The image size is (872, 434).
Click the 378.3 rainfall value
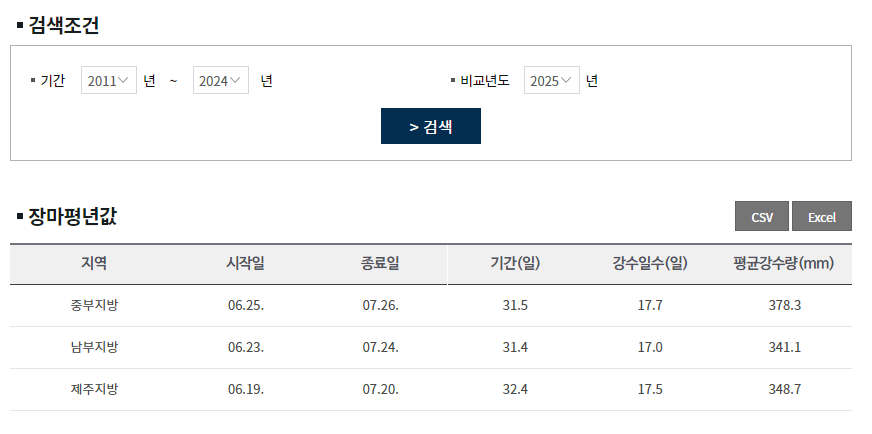tap(785, 305)
